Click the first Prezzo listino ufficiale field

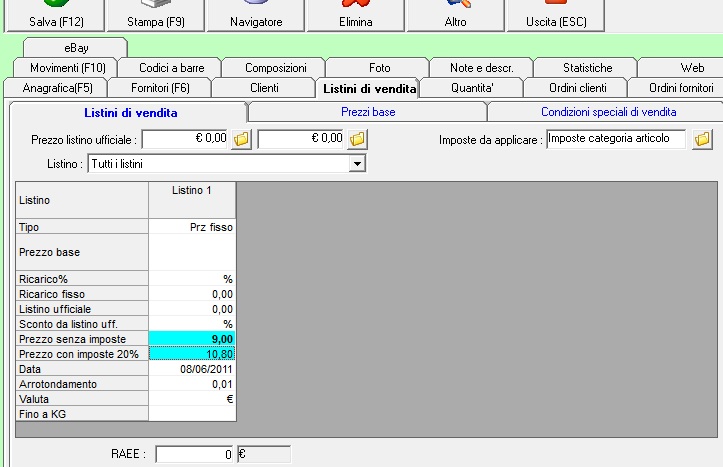pos(185,139)
